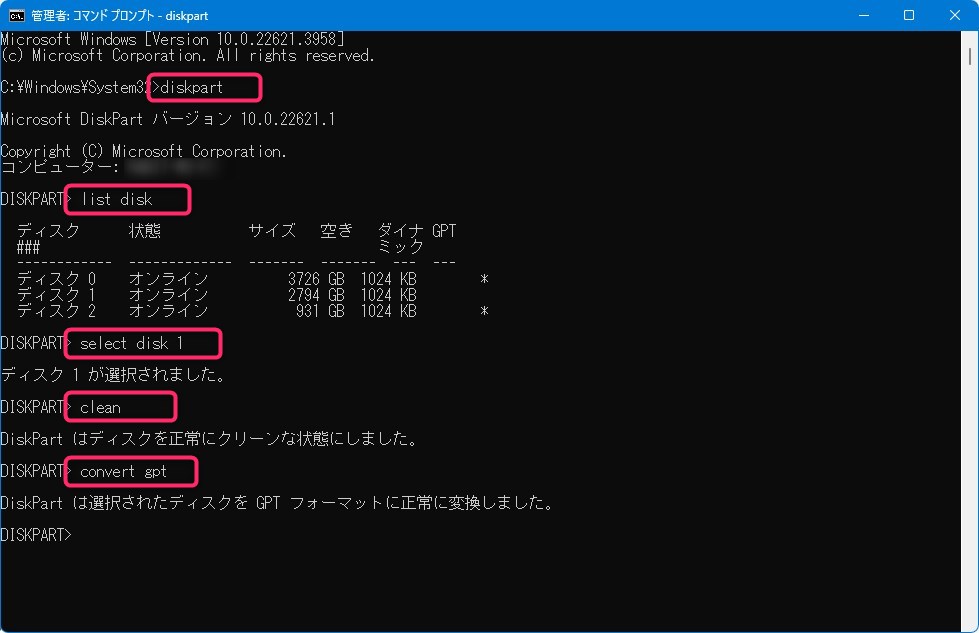Click the 状態 column header
The image size is (979, 633).
coord(145,231)
